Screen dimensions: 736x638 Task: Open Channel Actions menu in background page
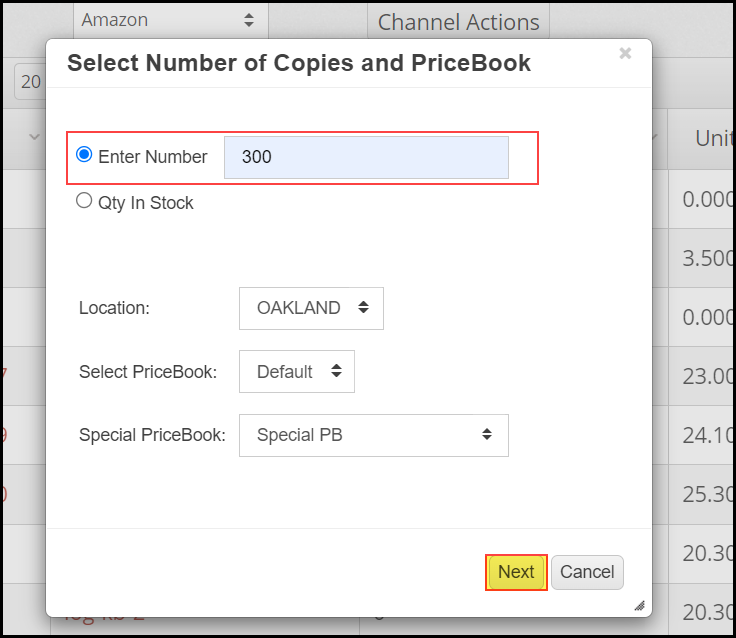click(458, 22)
